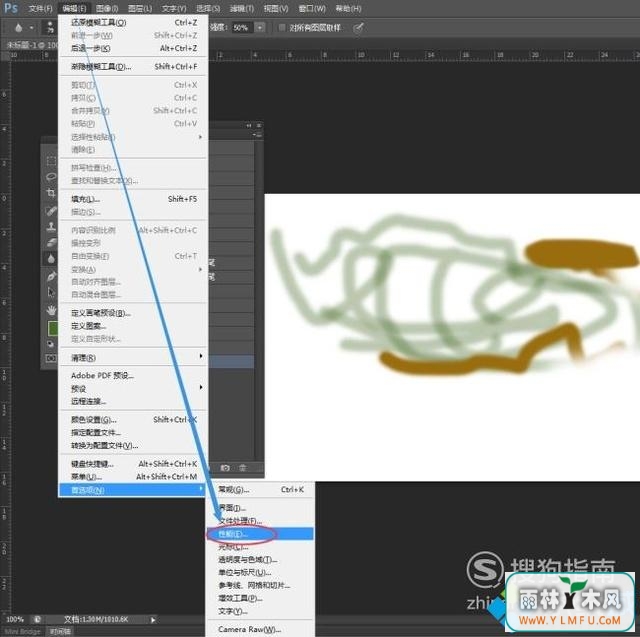Open 单位与标尺(U)... preferences

point(260,573)
